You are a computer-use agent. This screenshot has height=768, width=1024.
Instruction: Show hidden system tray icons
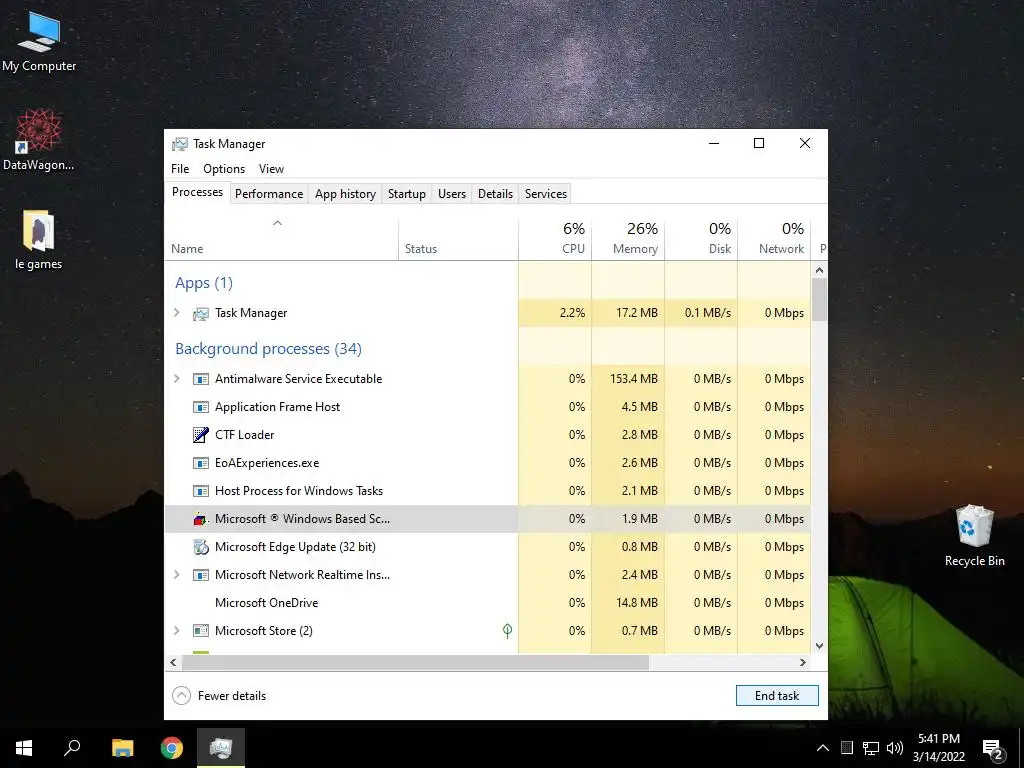tap(823, 748)
